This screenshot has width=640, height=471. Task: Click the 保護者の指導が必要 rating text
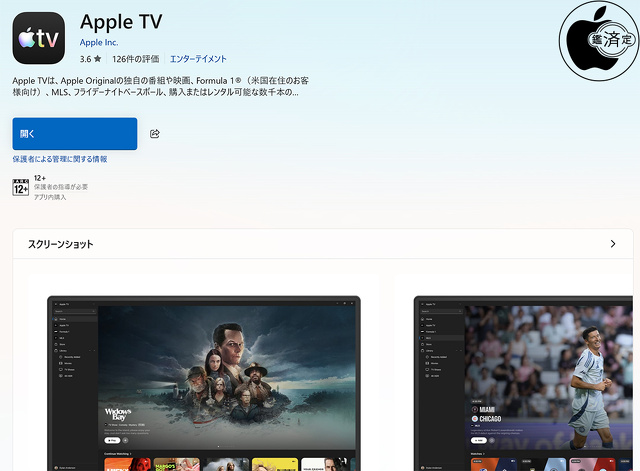tap(61, 187)
